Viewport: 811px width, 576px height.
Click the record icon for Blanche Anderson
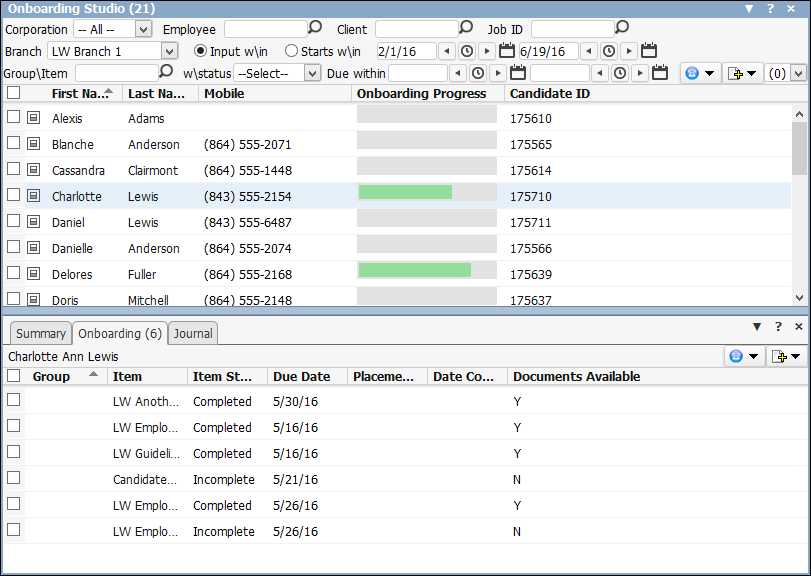point(34,144)
